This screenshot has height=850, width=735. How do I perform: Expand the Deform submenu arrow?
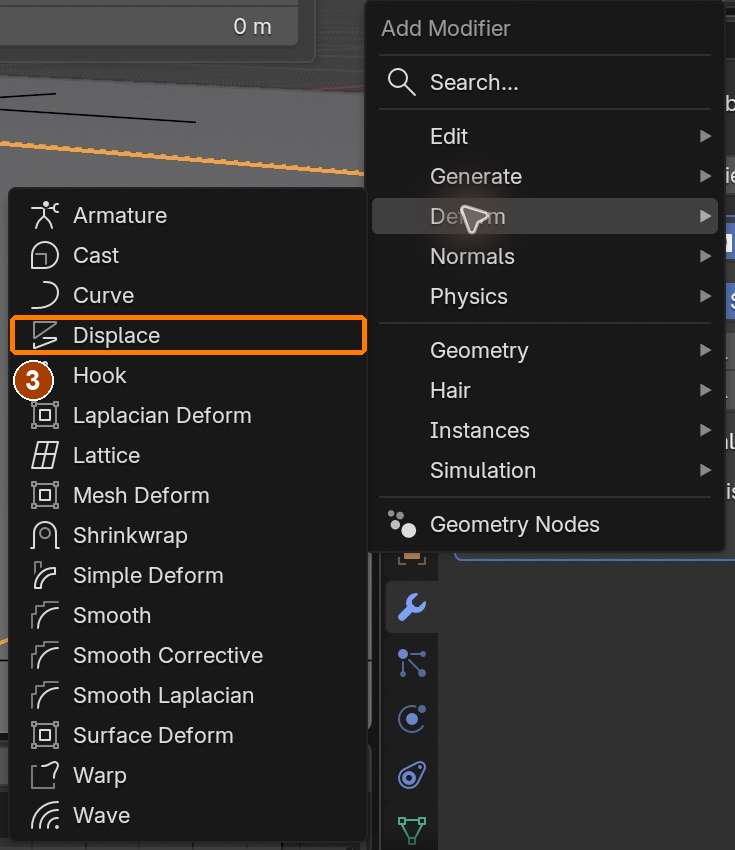coord(705,216)
